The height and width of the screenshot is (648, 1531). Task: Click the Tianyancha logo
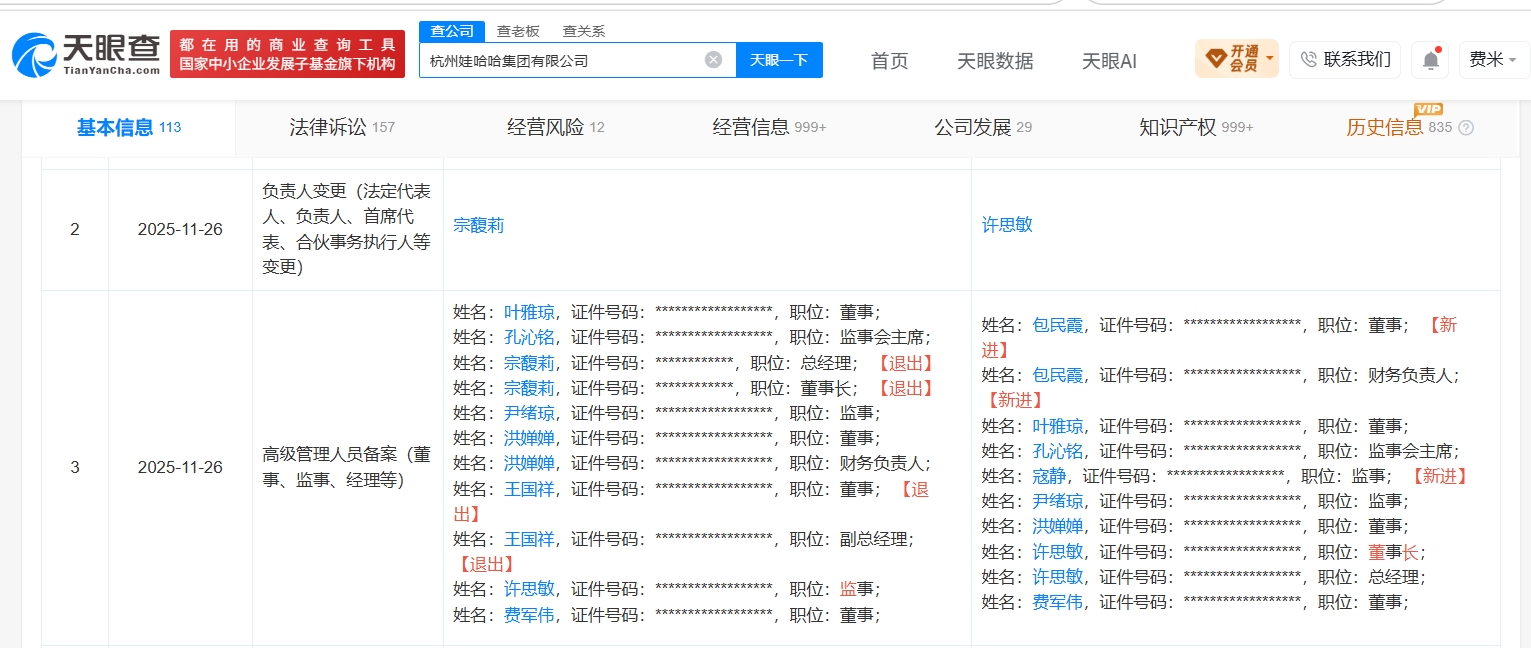[x=86, y=56]
